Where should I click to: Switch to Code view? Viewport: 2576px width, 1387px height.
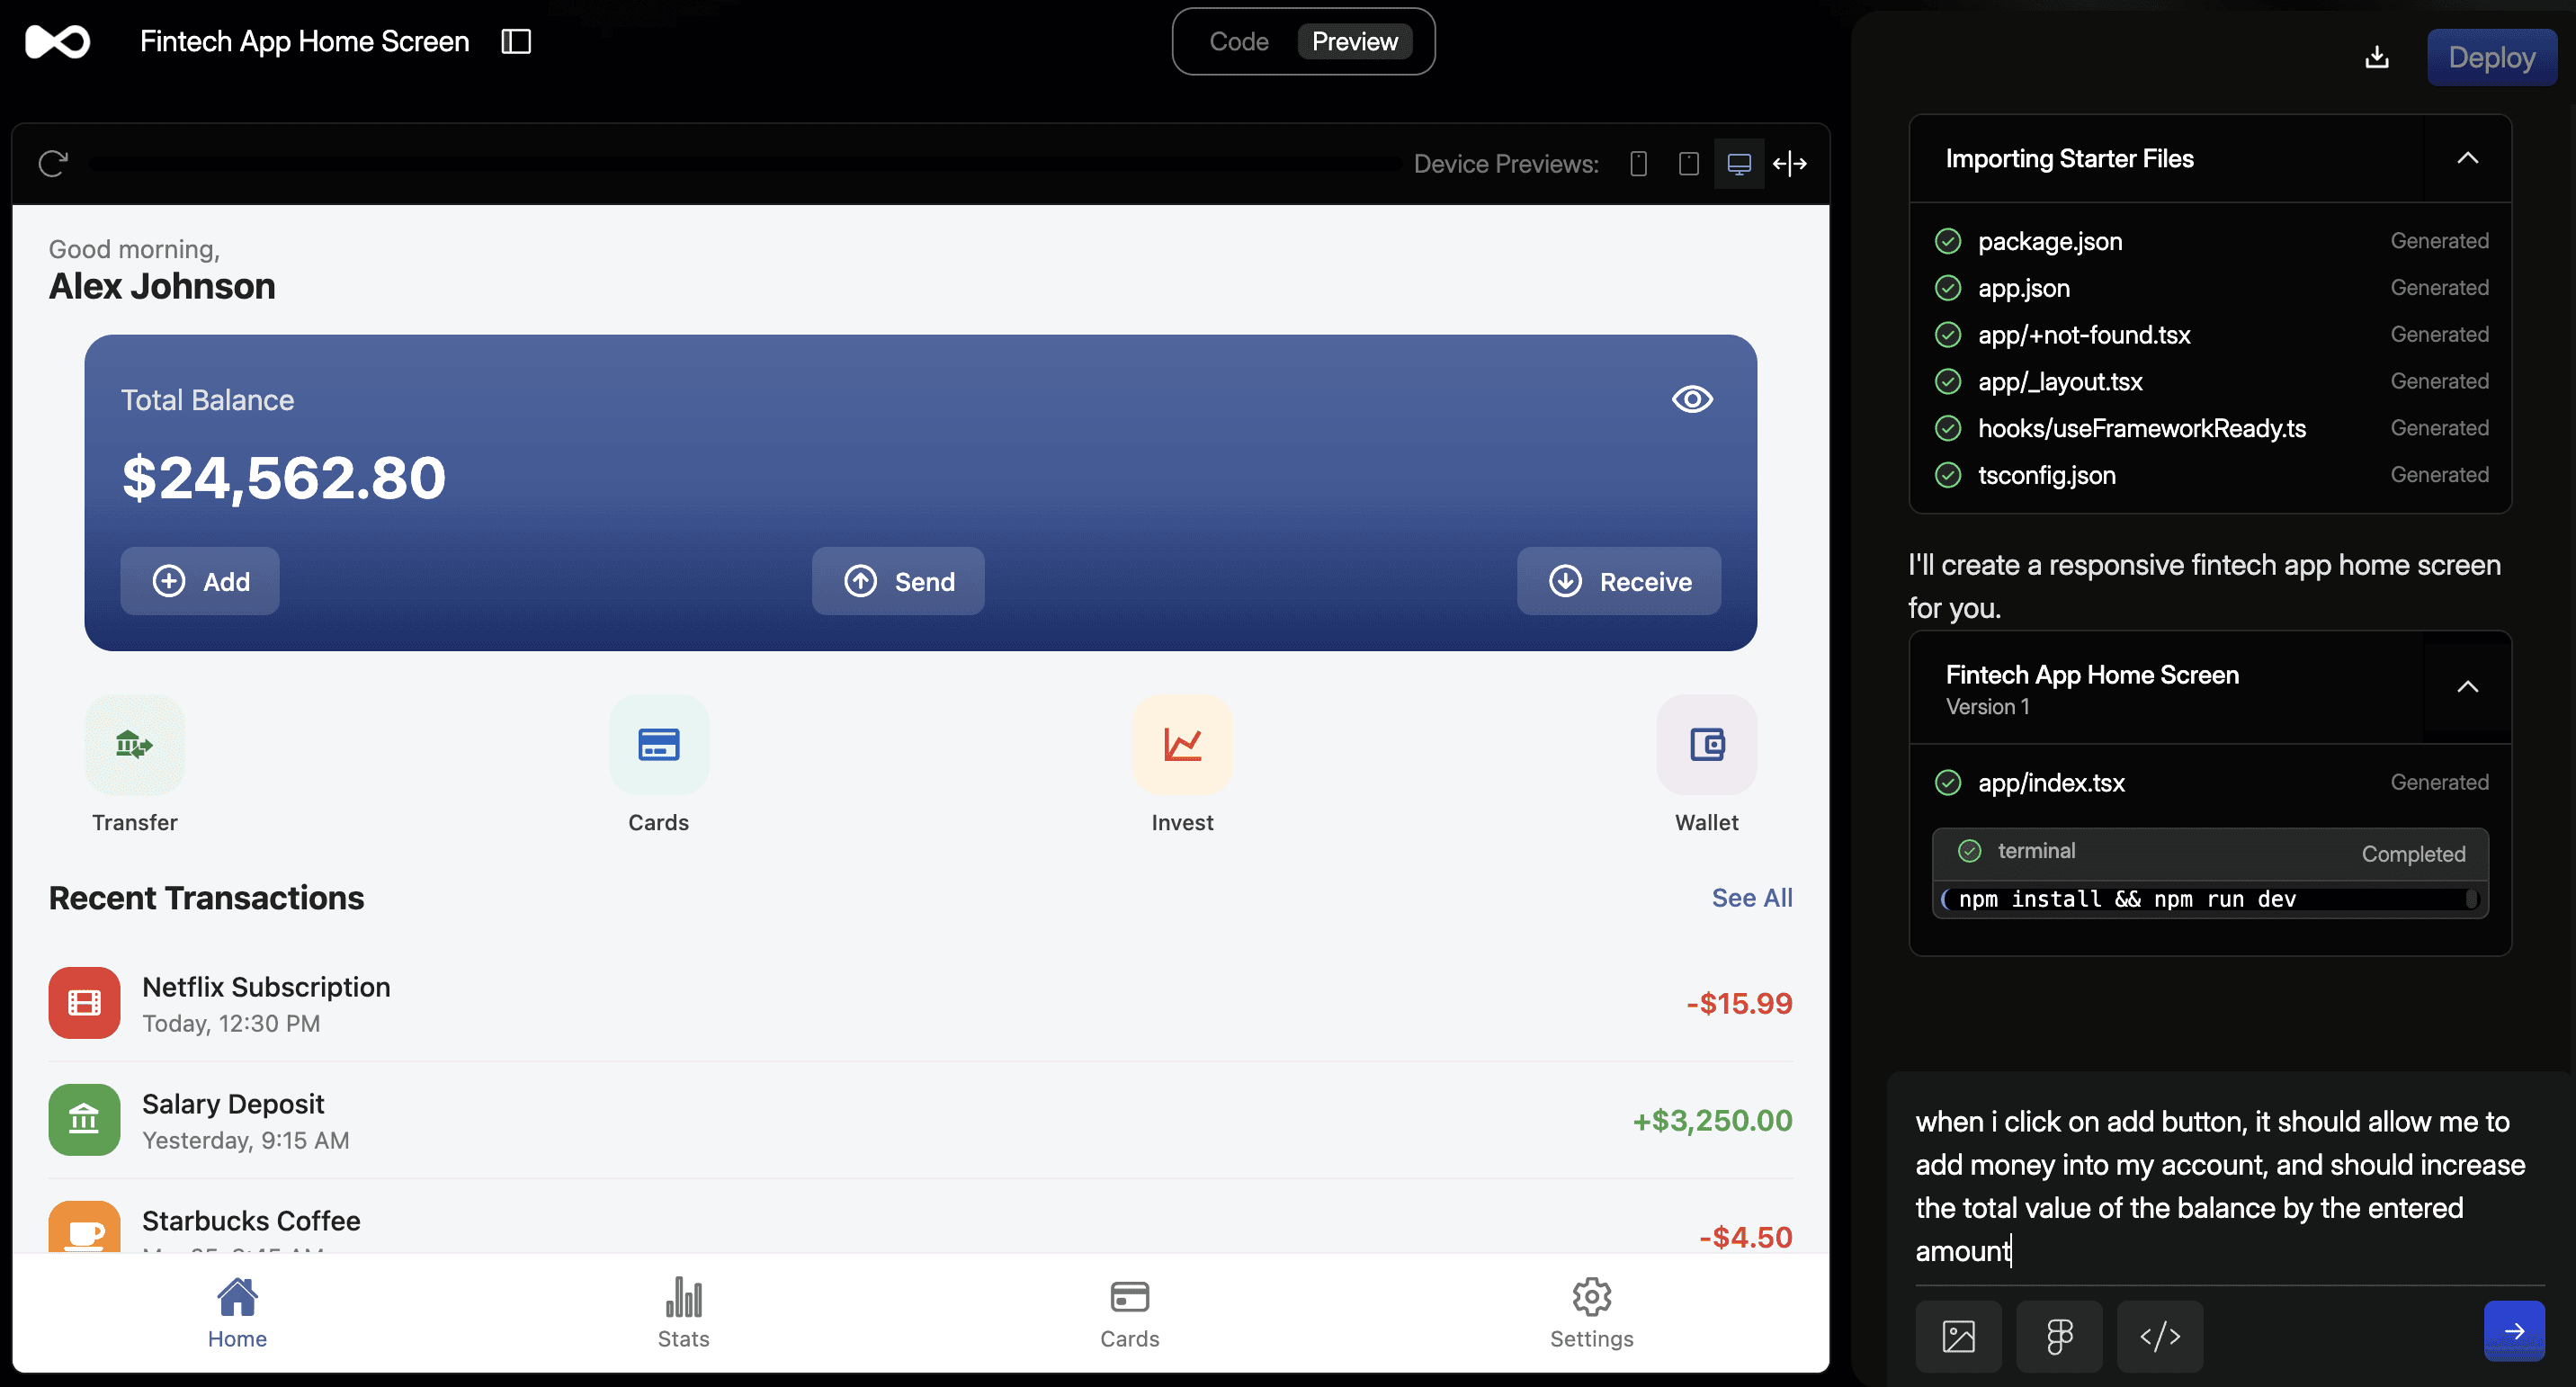[x=1238, y=41]
